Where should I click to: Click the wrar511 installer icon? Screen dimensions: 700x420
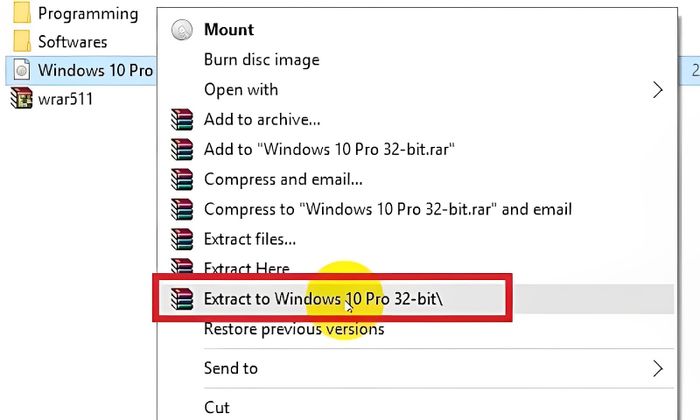point(21,98)
